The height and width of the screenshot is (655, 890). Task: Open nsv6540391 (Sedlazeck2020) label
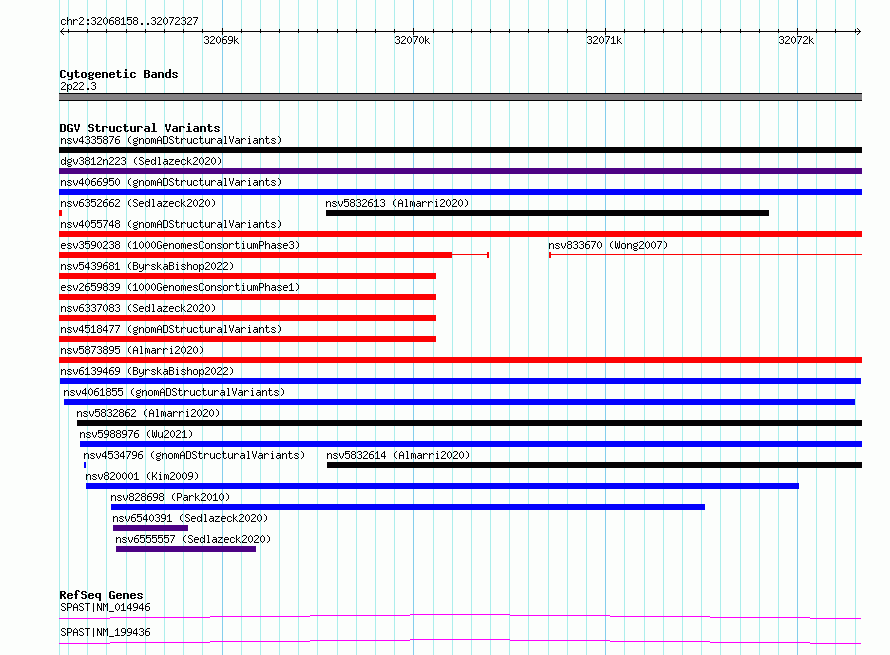point(190,518)
